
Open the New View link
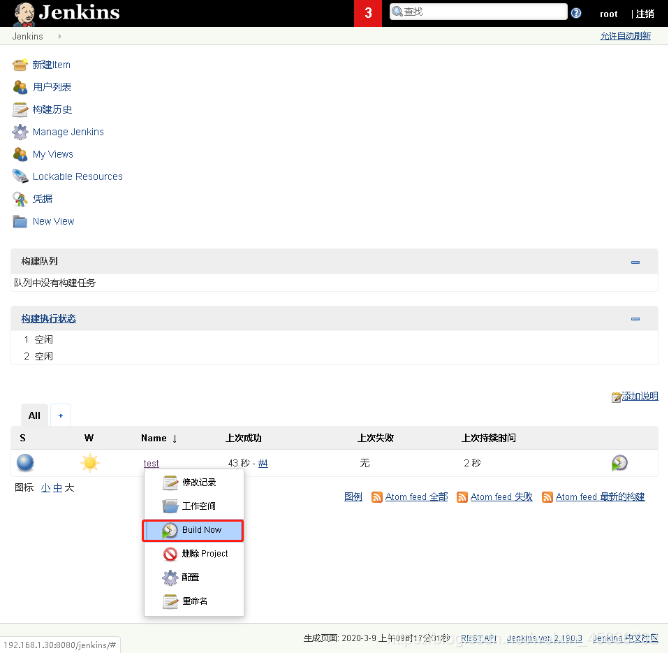tap(53, 222)
